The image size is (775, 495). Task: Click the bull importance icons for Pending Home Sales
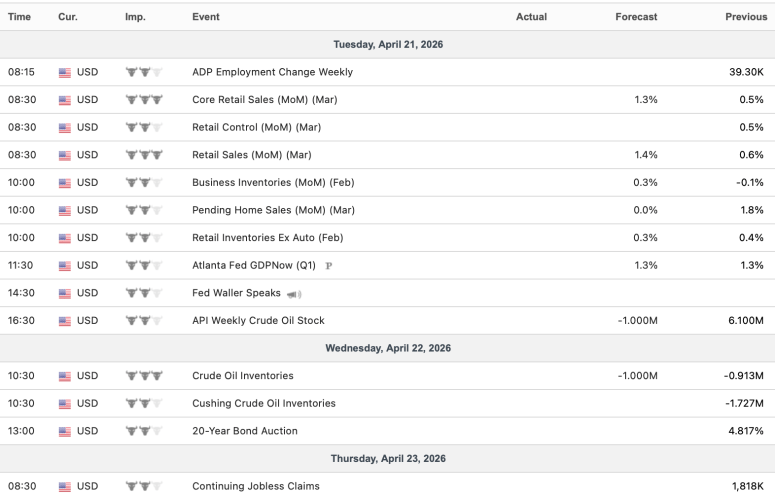click(144, 211)
